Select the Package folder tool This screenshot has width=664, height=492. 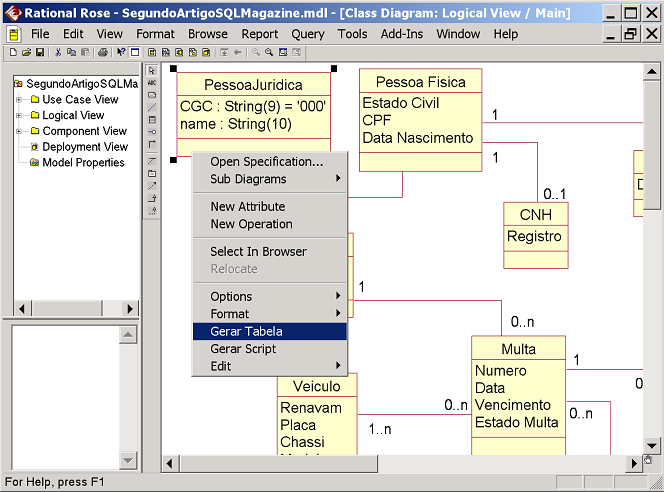click(x=152, y=174)
